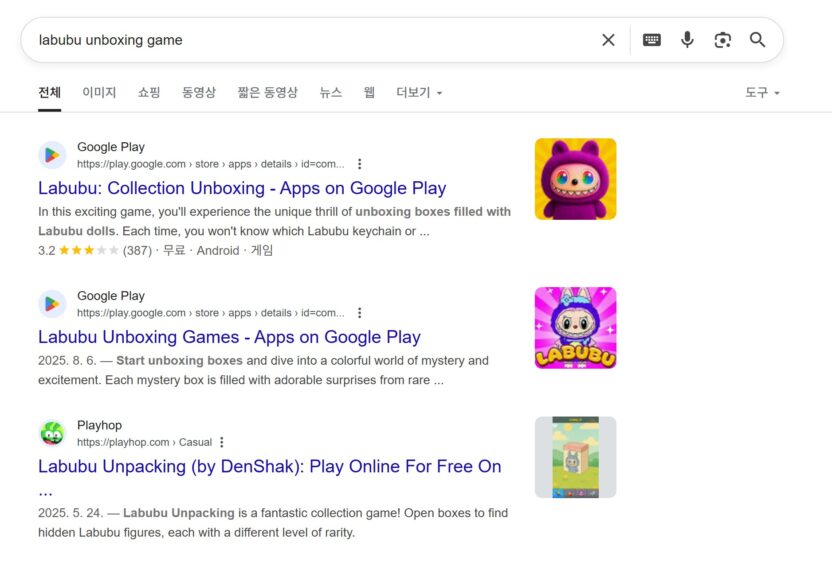Switch to the 이미지 tab

99,93
